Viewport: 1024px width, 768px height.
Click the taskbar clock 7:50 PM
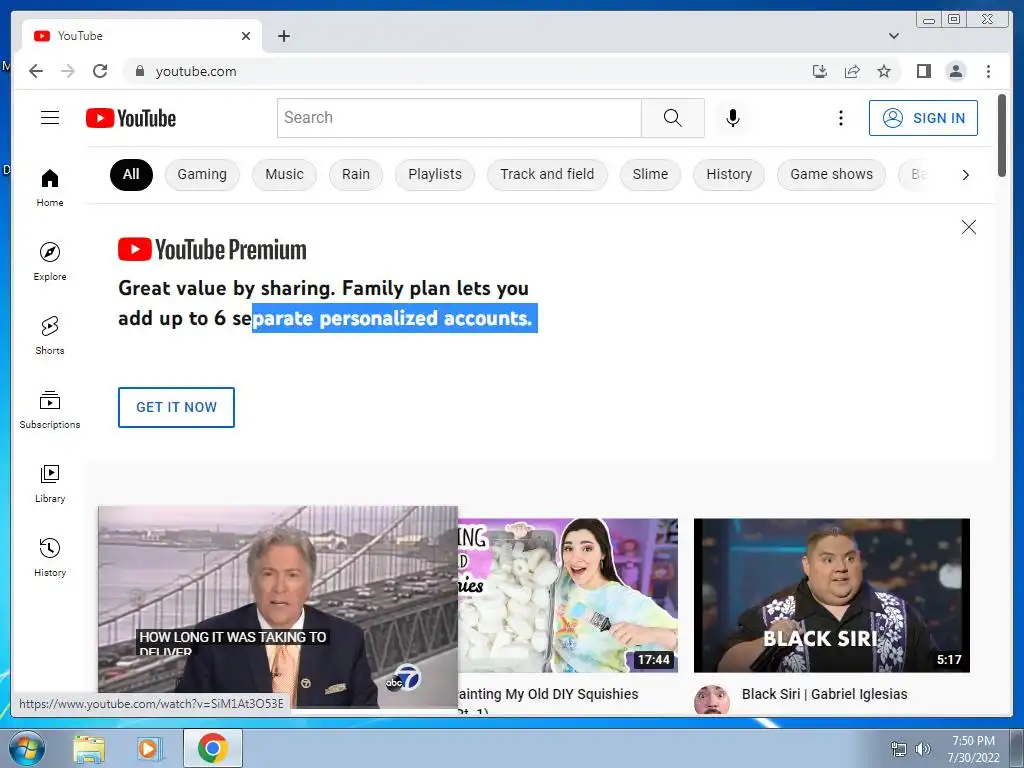[x=973, y=741]
